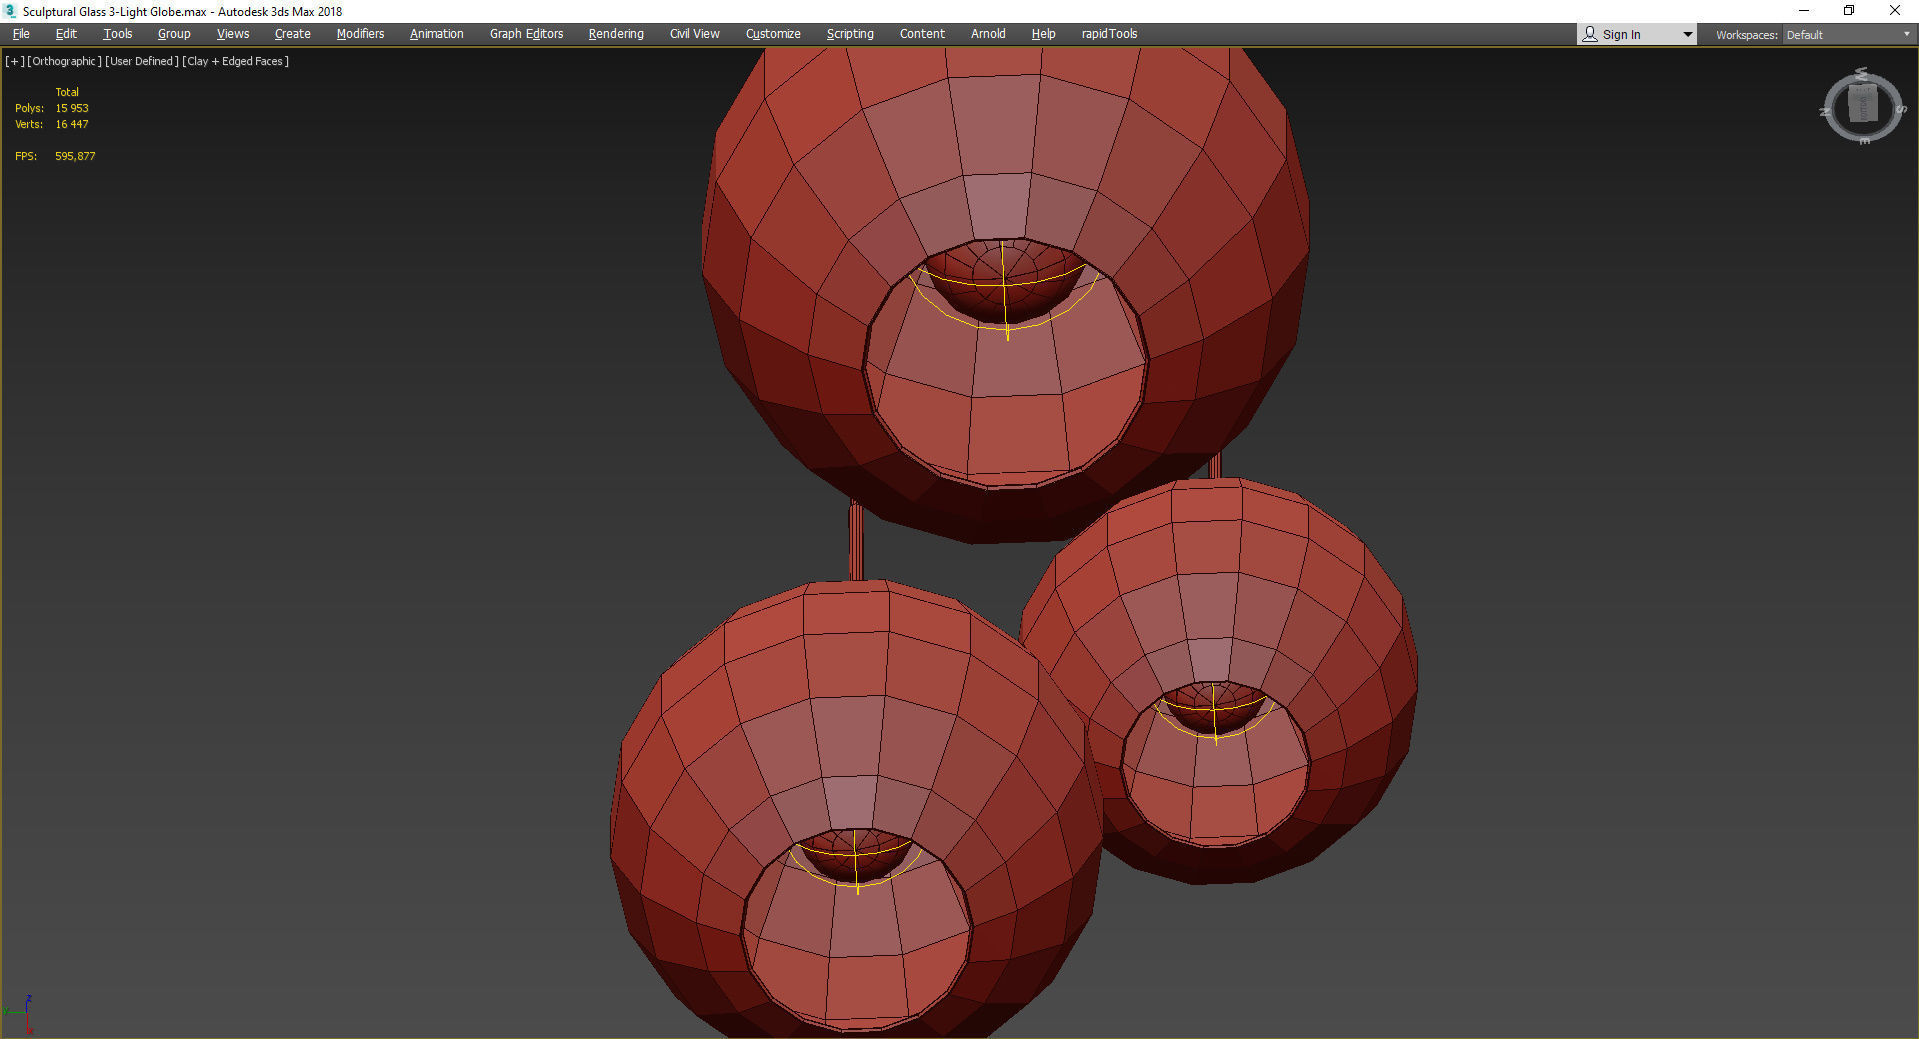Open the Graph Editors menu

click(x=526, y=34)
